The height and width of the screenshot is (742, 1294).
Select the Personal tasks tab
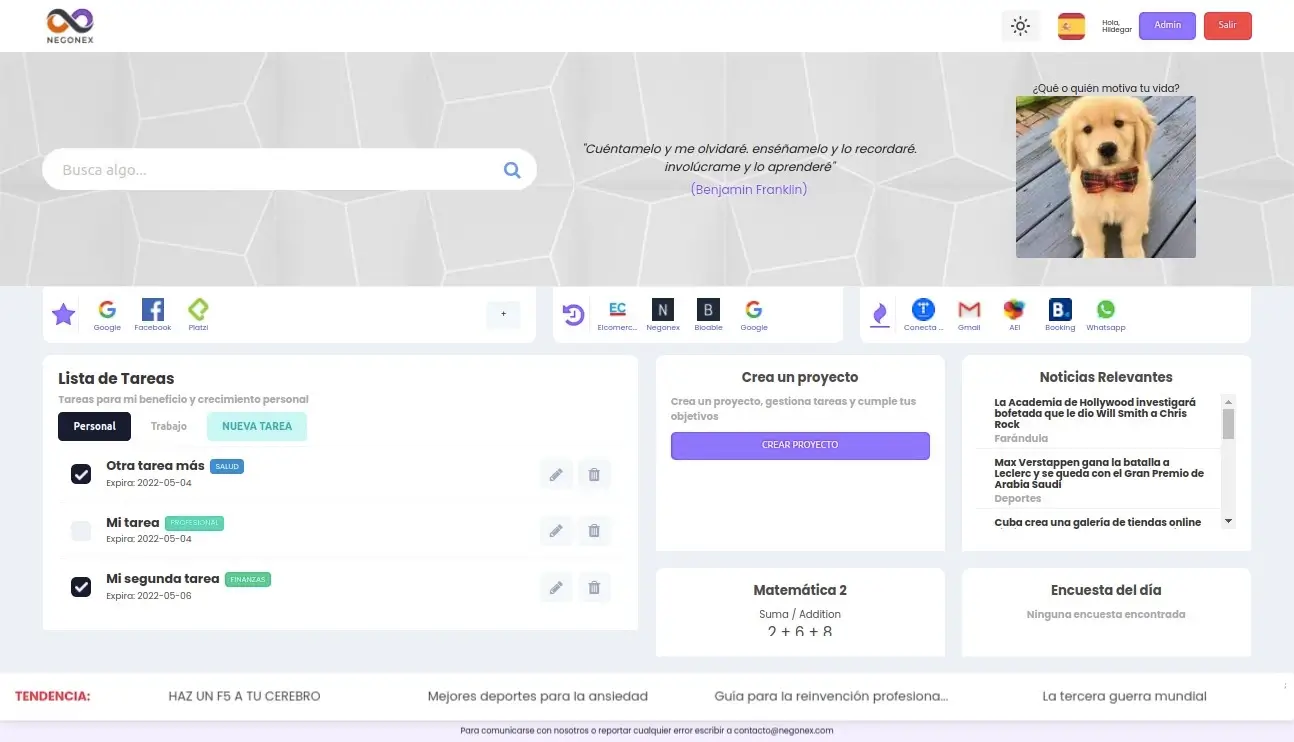click(x=95, y=426)
